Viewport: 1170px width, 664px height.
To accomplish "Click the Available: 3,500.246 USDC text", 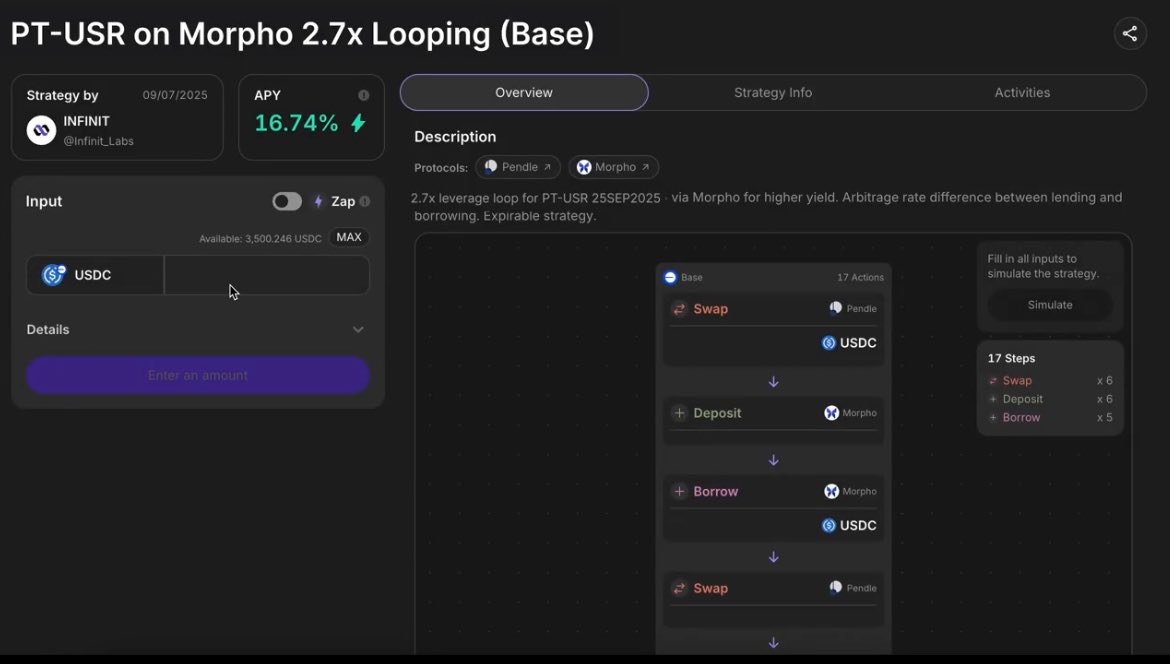I will click(260, 239).
